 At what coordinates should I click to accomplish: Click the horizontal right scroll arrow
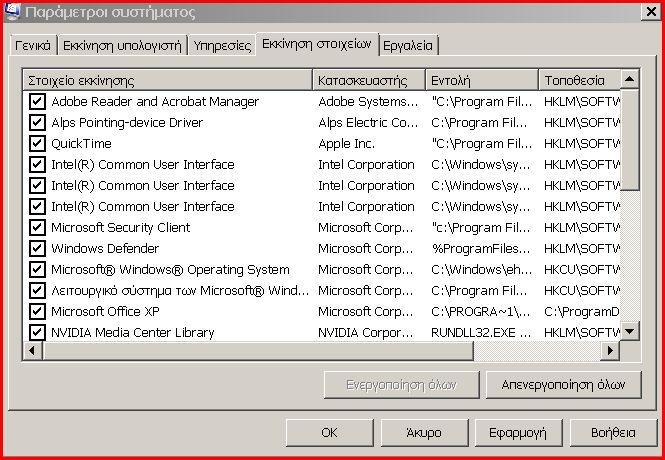[x=610, y=351]
